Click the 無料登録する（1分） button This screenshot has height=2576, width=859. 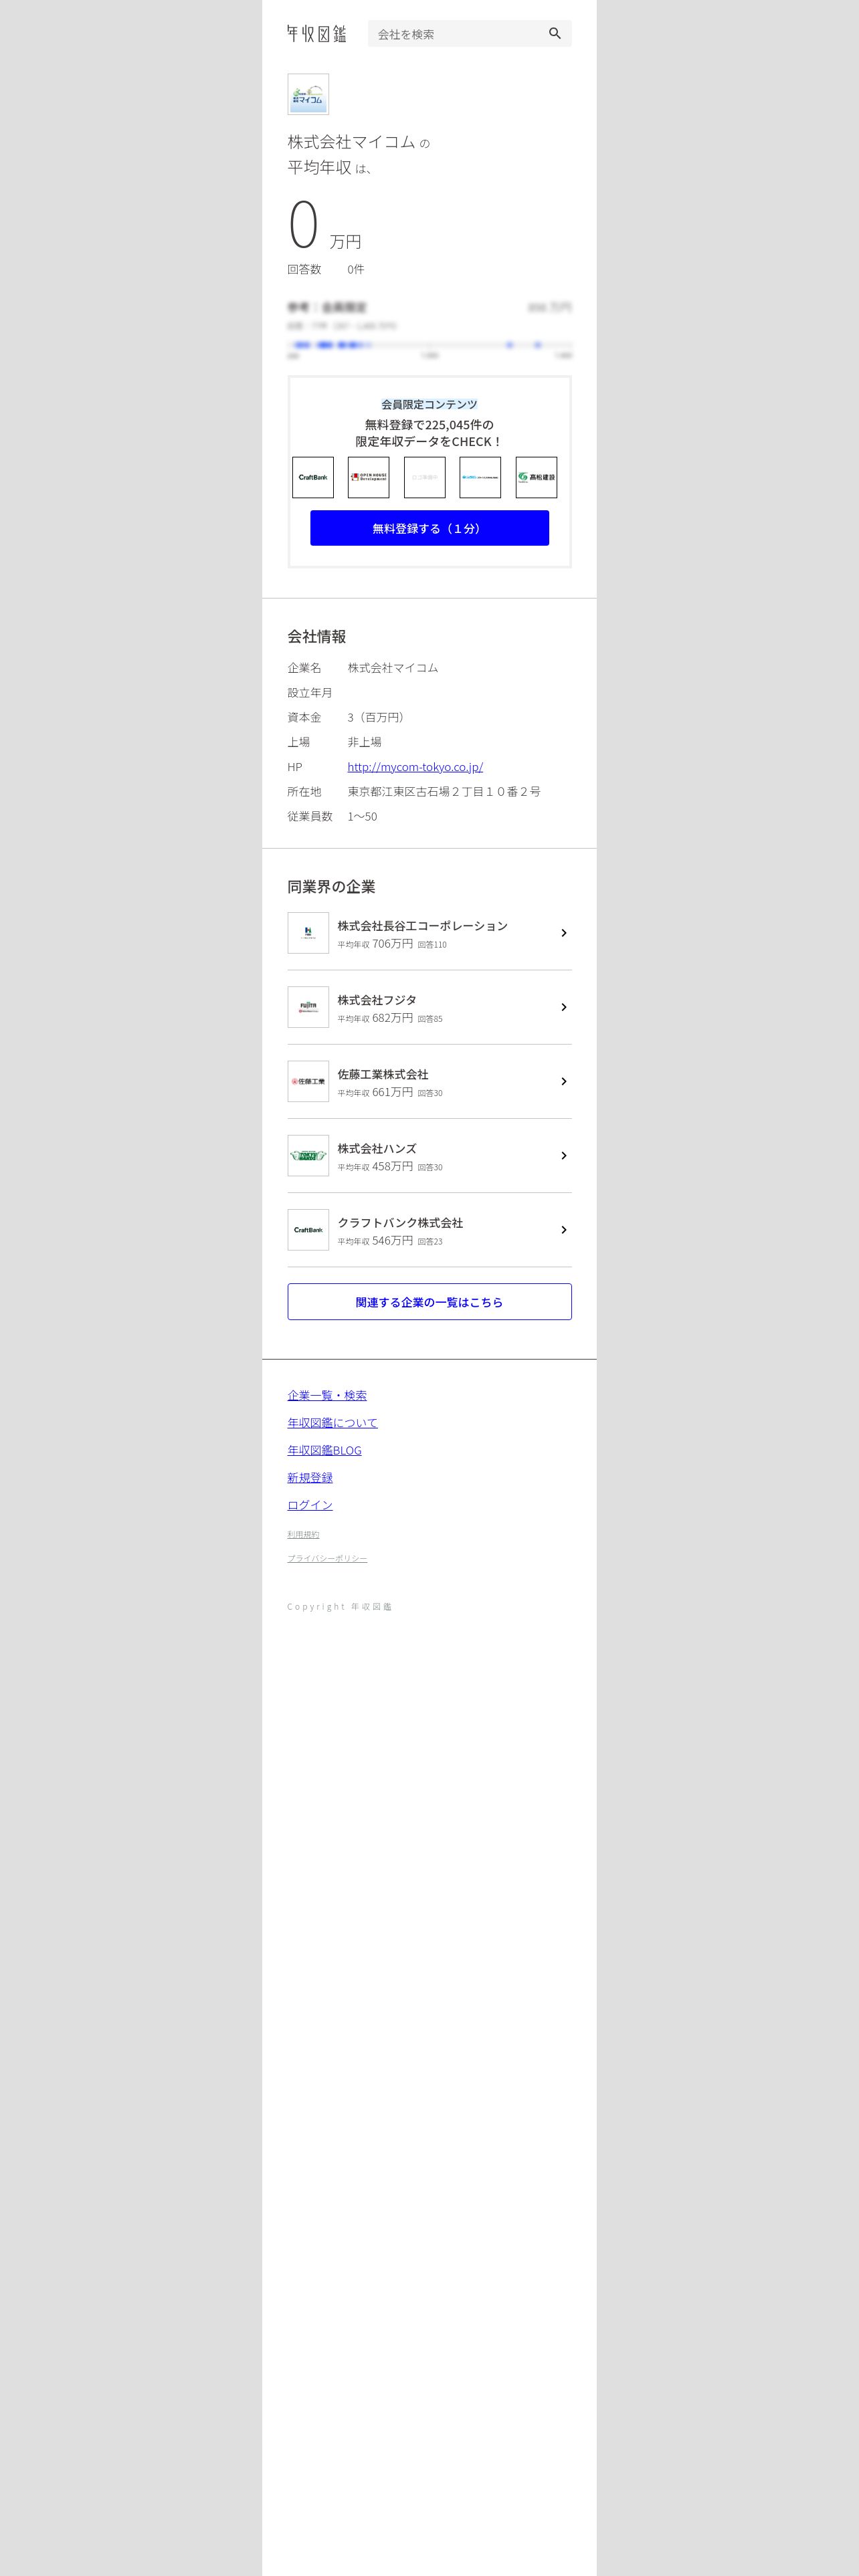click(429, 528)
